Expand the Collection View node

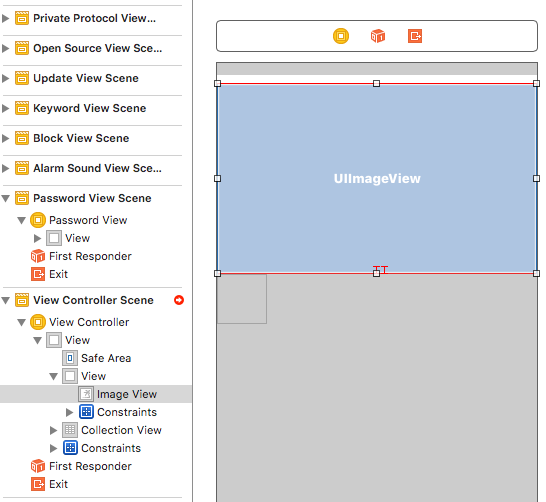point(53,430)
